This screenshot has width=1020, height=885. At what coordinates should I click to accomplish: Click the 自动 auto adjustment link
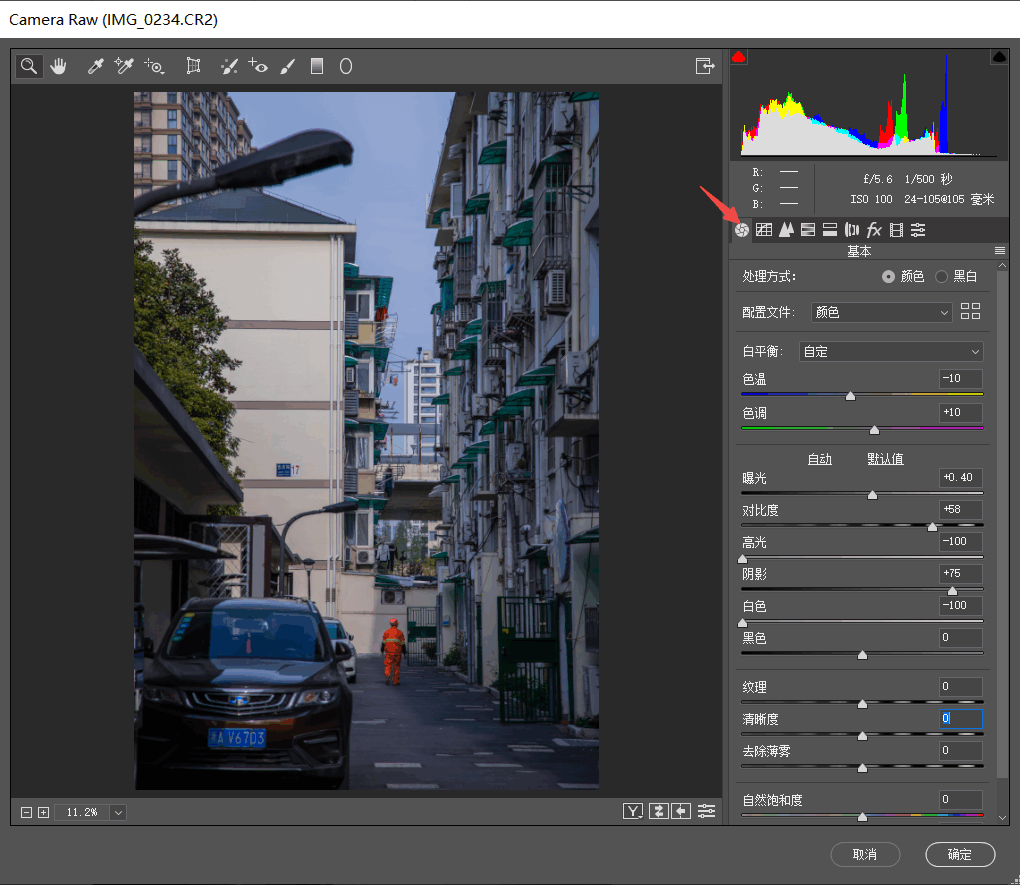click(819, 459)
